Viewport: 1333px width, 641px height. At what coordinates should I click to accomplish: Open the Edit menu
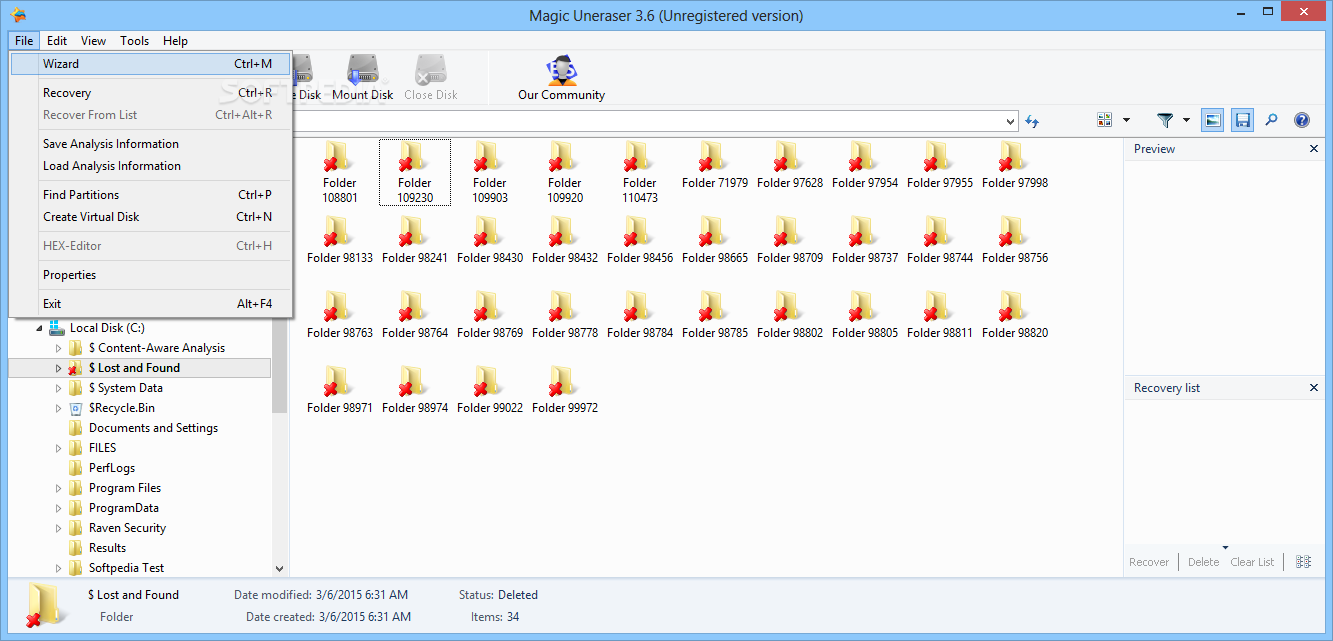pyautogui.click(x=57, y=41)
